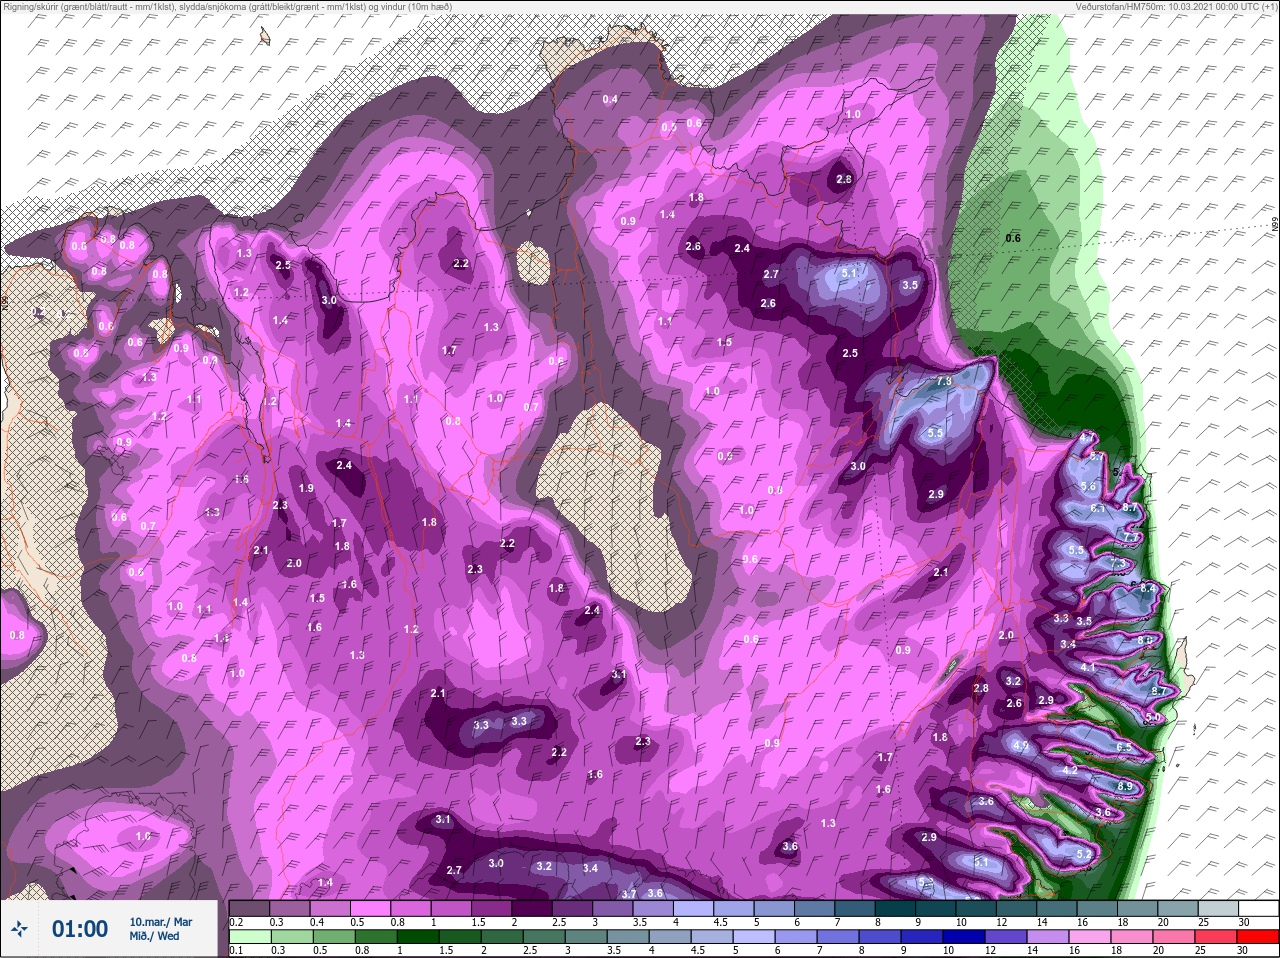Click the 8.4 precipitation value on the map
The width and height of the screenshot is (1280, 958).
1148,590
